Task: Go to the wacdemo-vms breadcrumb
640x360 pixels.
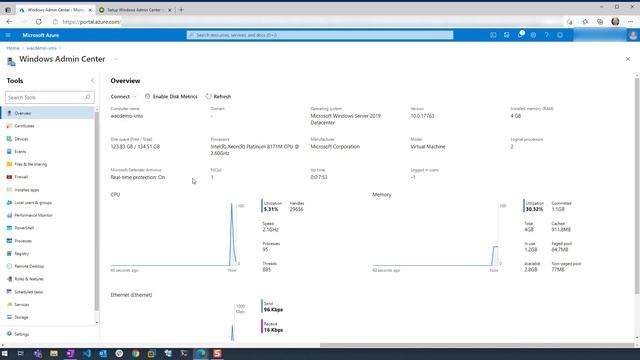Action: point(41,48)
